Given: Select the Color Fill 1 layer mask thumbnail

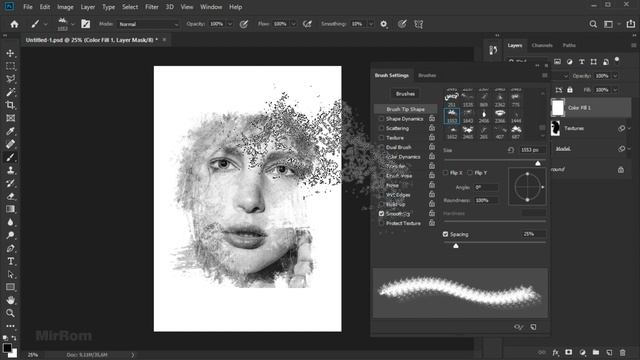Looking at the screenshot, I should pos(558,108).
